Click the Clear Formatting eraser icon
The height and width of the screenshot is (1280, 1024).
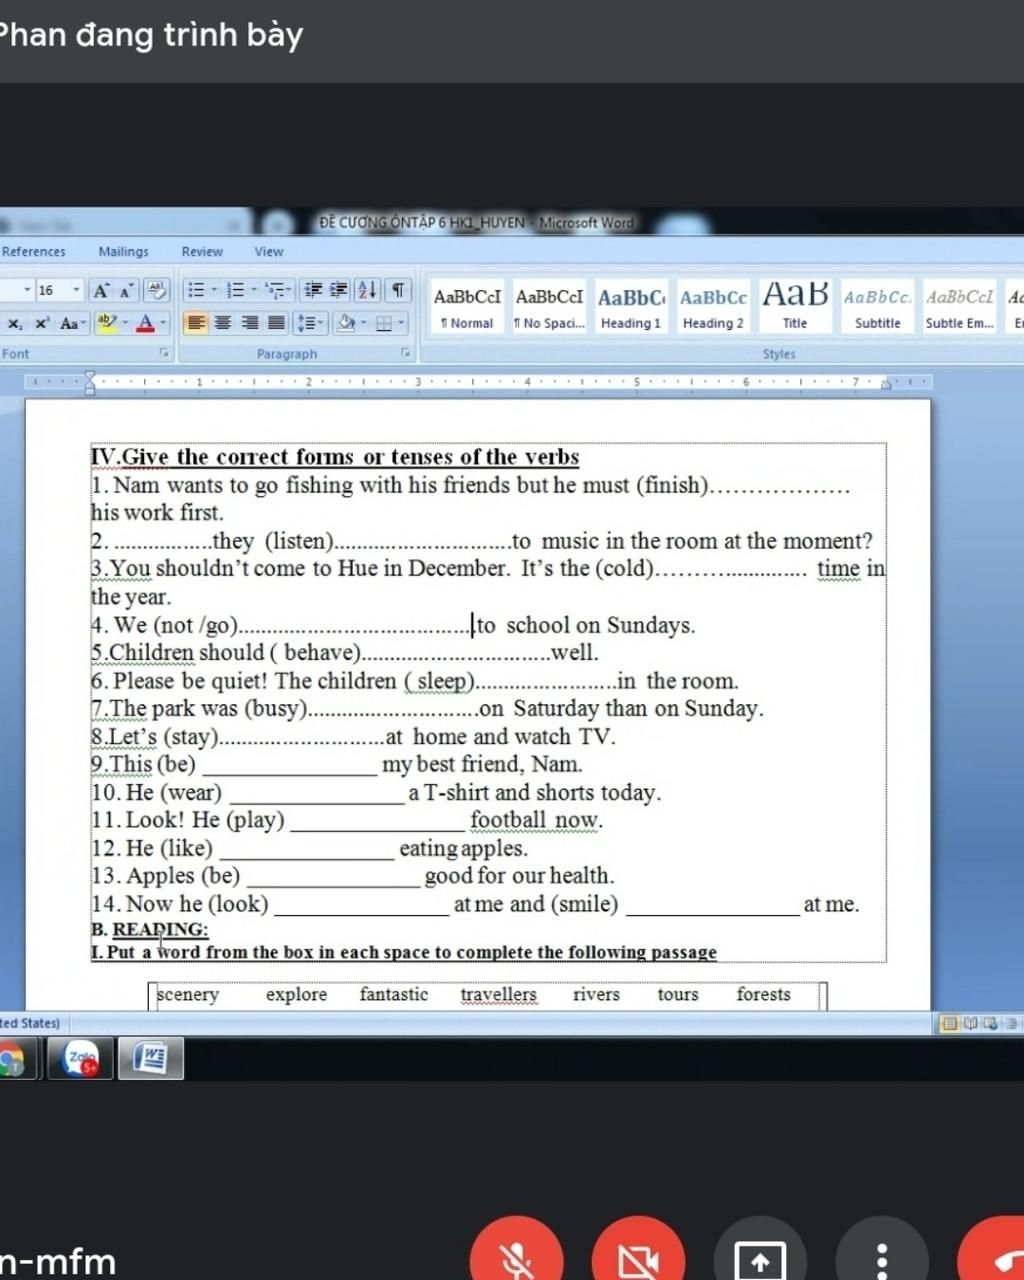click(157, 291)
